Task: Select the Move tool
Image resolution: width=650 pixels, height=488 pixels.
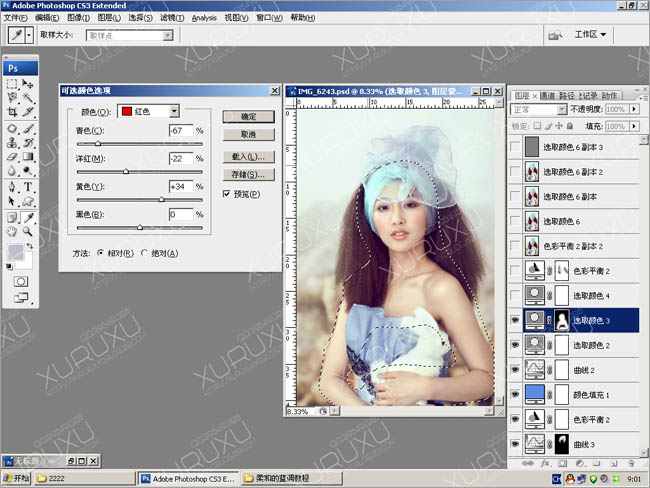Action: click(x=28, y=85)
